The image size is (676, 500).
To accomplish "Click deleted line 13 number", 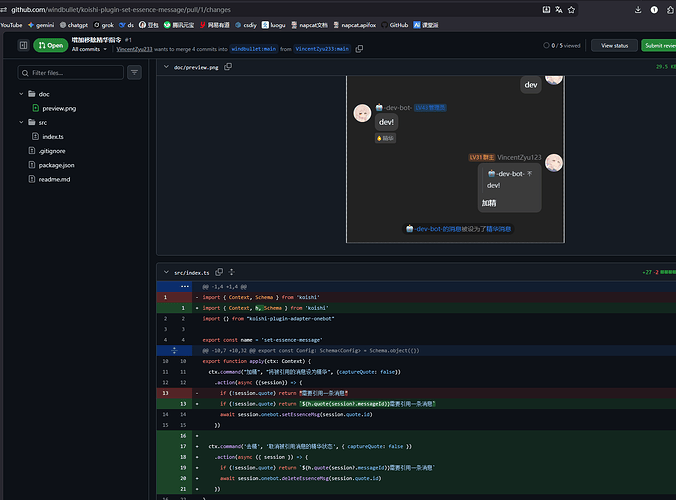I will pos(166,393).
